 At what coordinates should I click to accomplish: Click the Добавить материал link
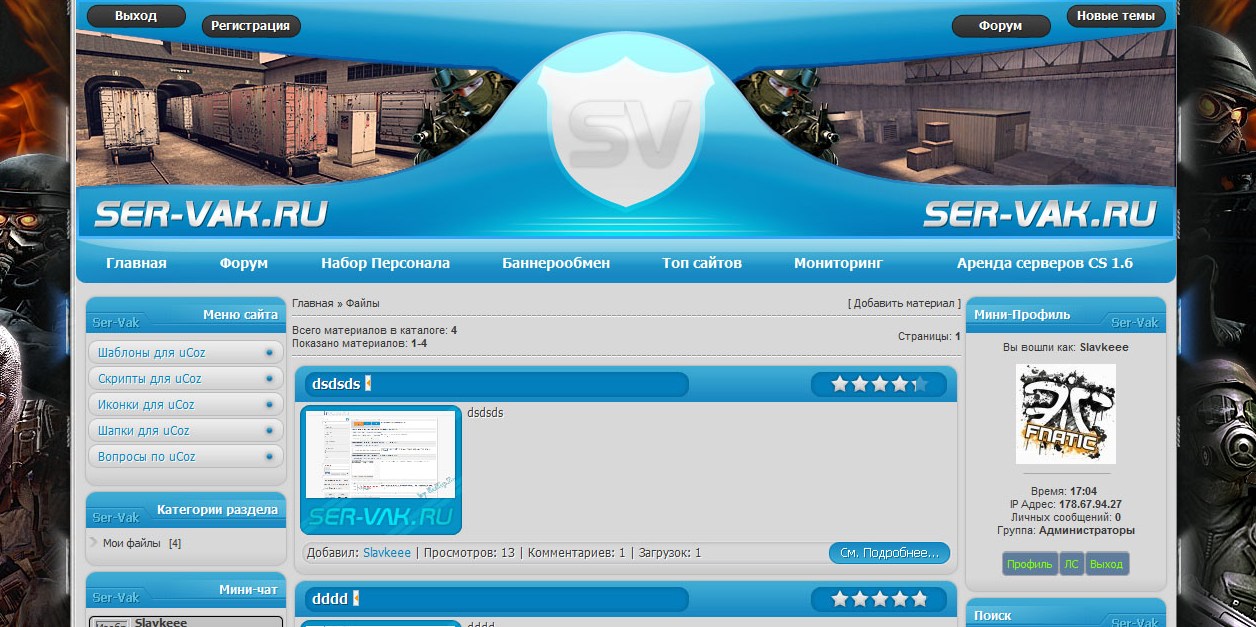pyautogui.click(x=904, y=303)
